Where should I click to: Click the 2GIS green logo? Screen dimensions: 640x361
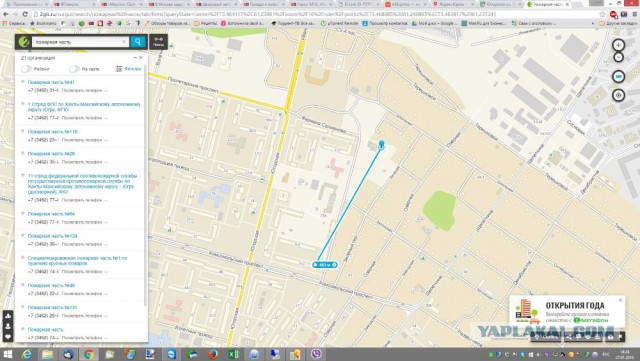[24, 42]
